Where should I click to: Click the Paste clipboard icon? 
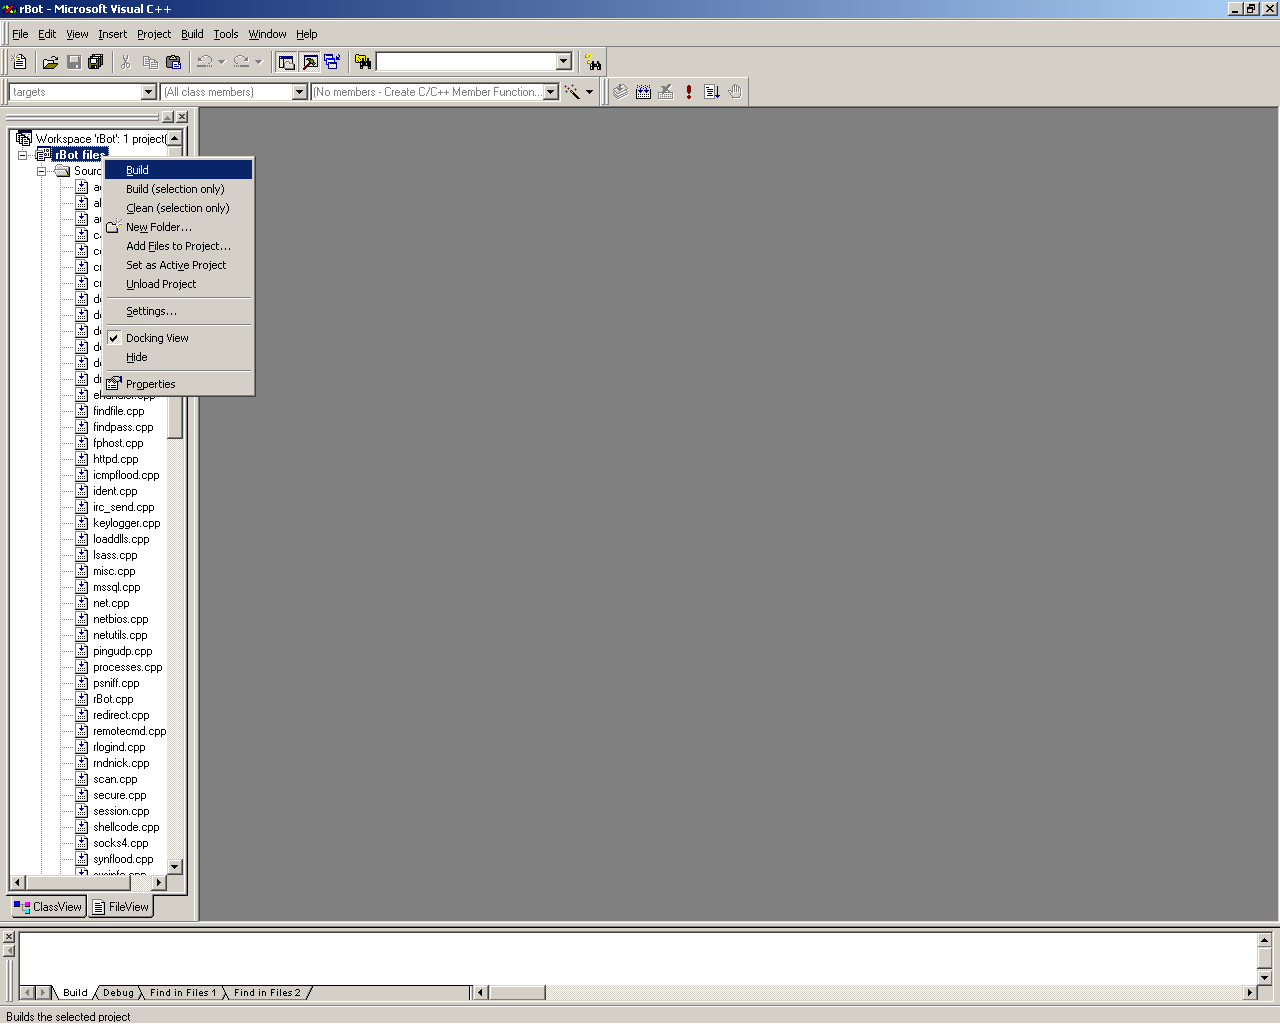pos(173,62)
